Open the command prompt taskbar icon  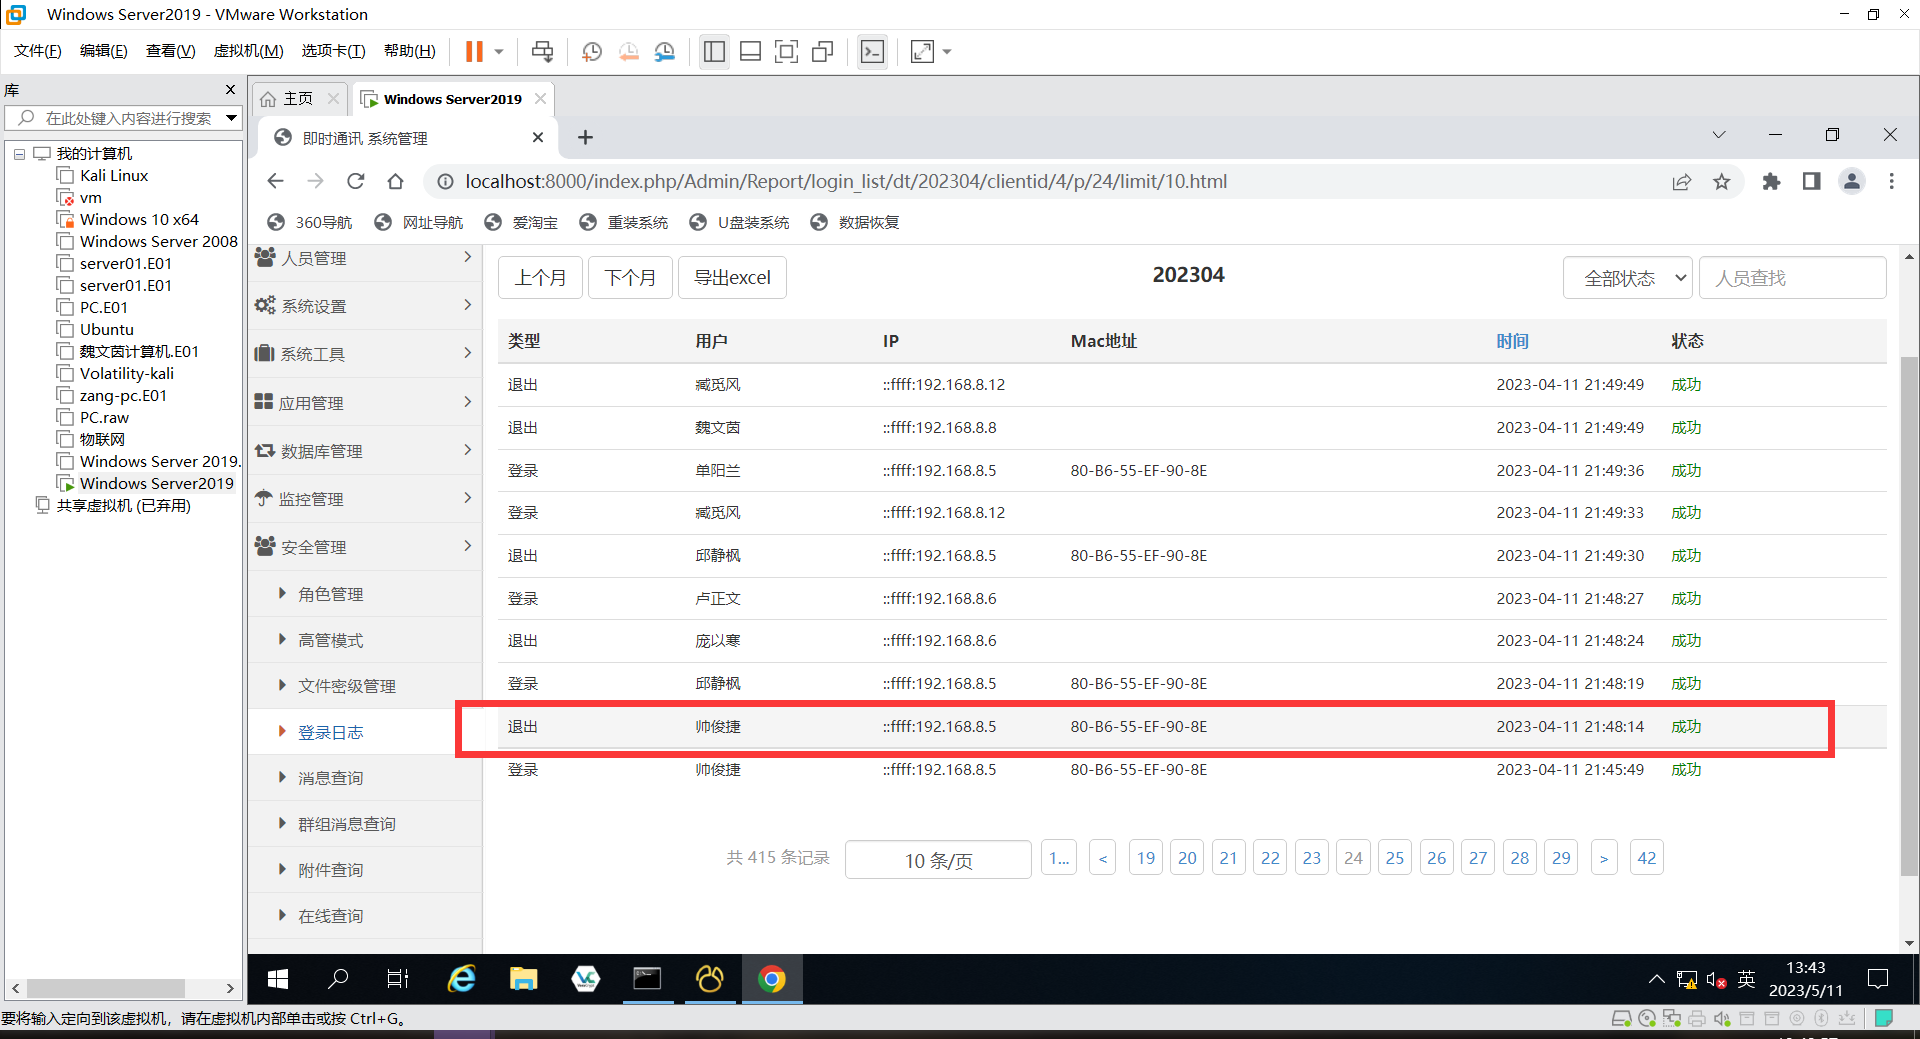pos(647,979)
